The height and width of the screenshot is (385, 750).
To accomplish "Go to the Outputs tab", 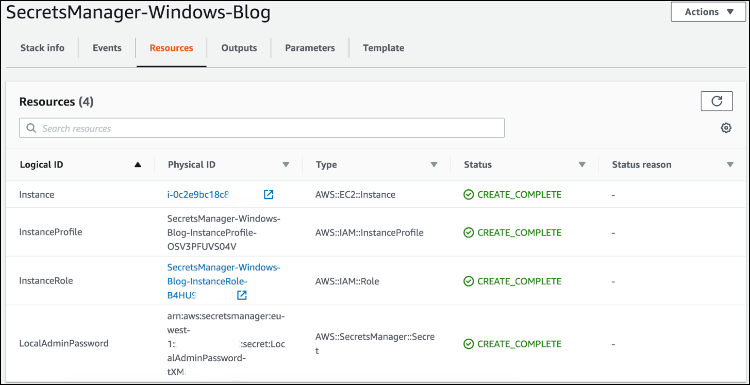I will tap(239, 48).
